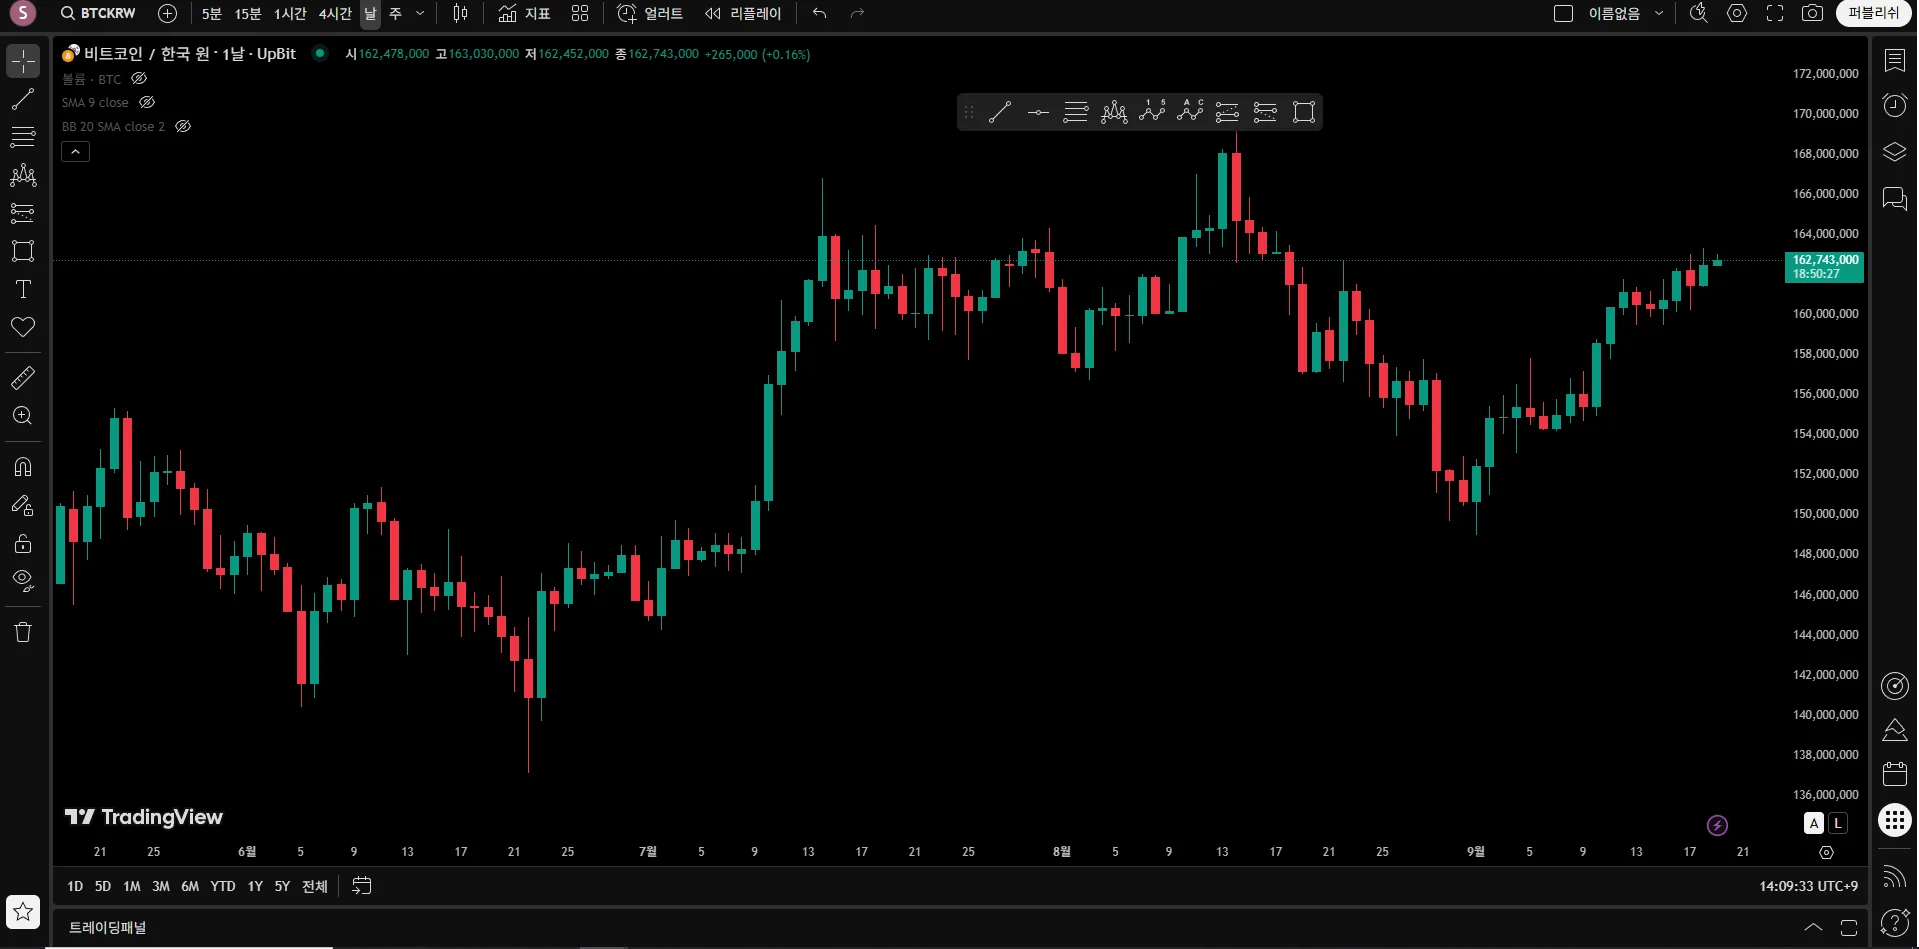The width and height of the screenshot is (1919, 949).
Task: Toggle magnet mode
Action: click(23, 467)
